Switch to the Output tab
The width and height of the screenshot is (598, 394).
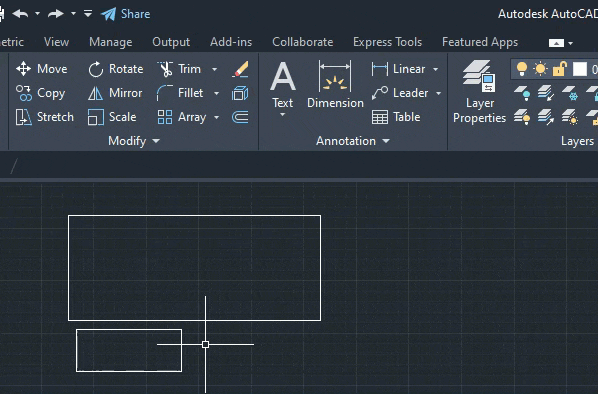pyautogui.click(x=171, y=42)
